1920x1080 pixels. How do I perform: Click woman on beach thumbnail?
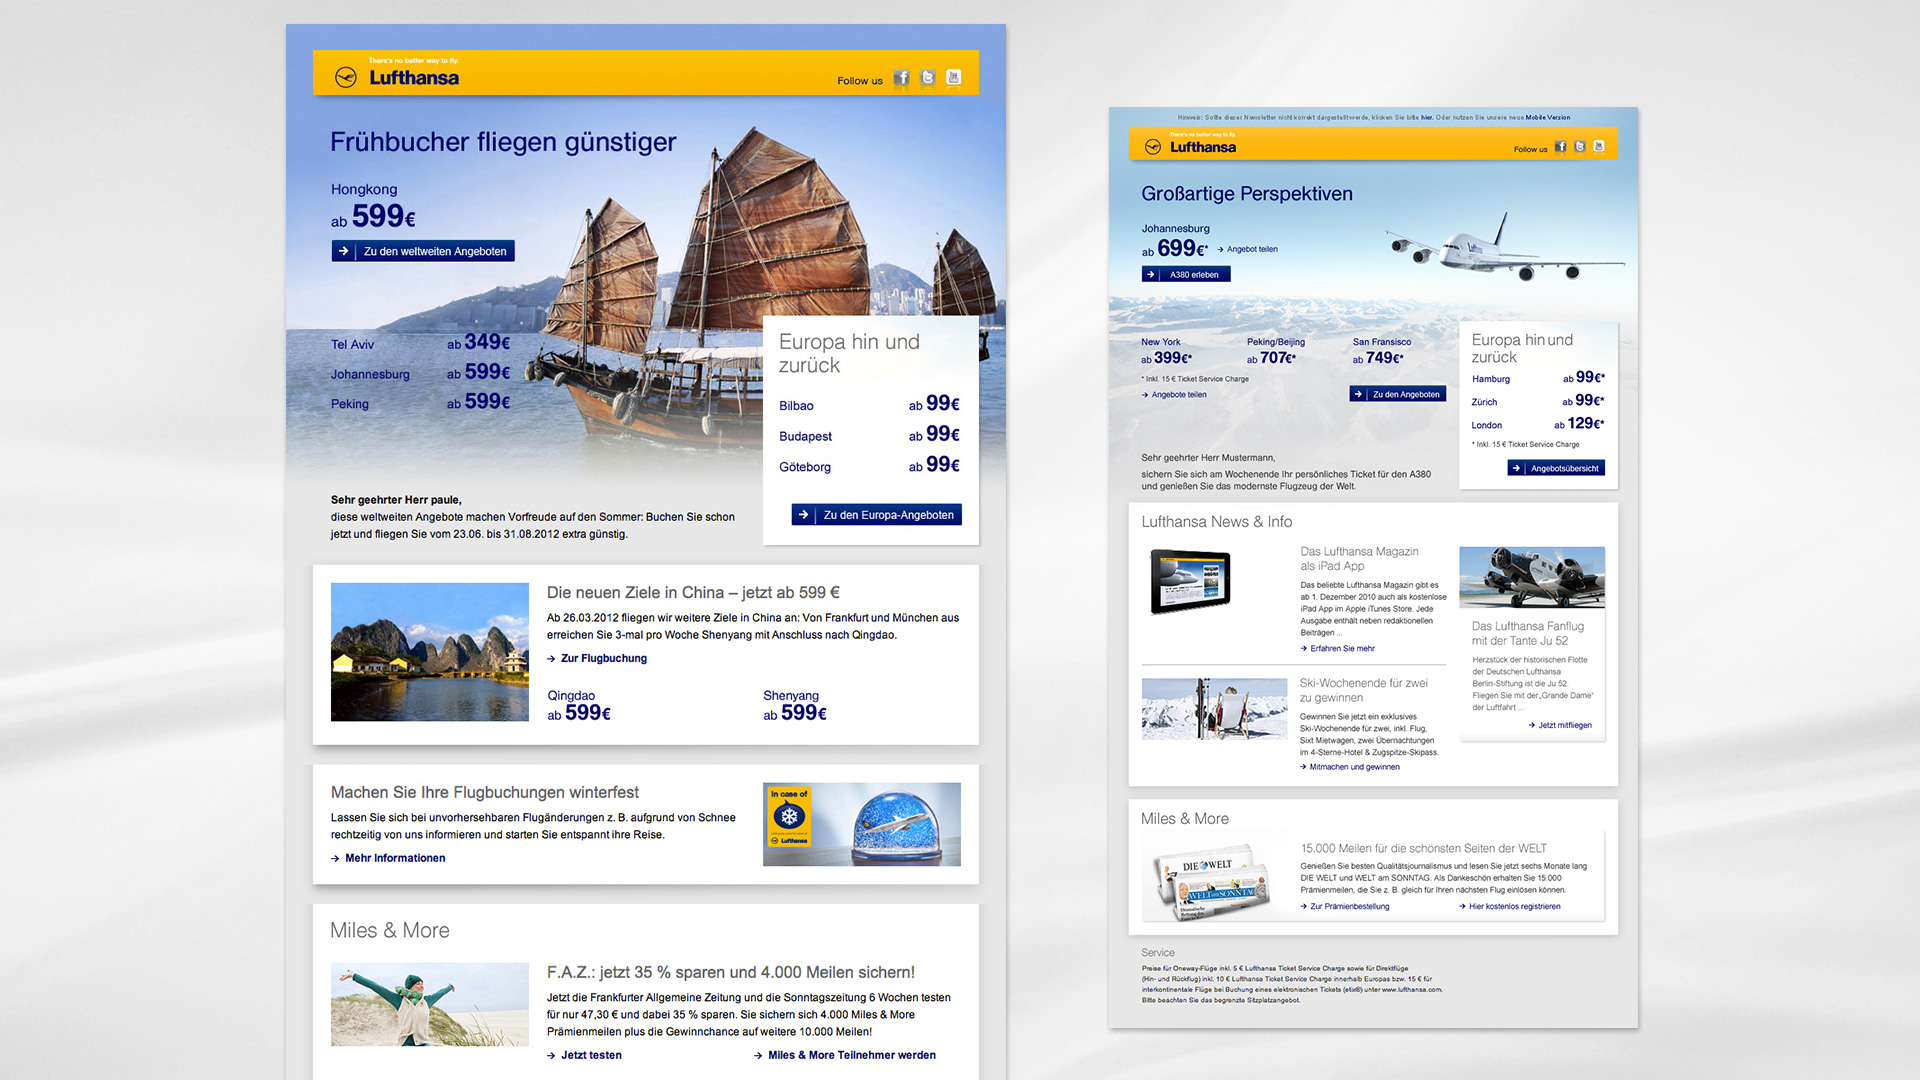(x=430, y=1004)
